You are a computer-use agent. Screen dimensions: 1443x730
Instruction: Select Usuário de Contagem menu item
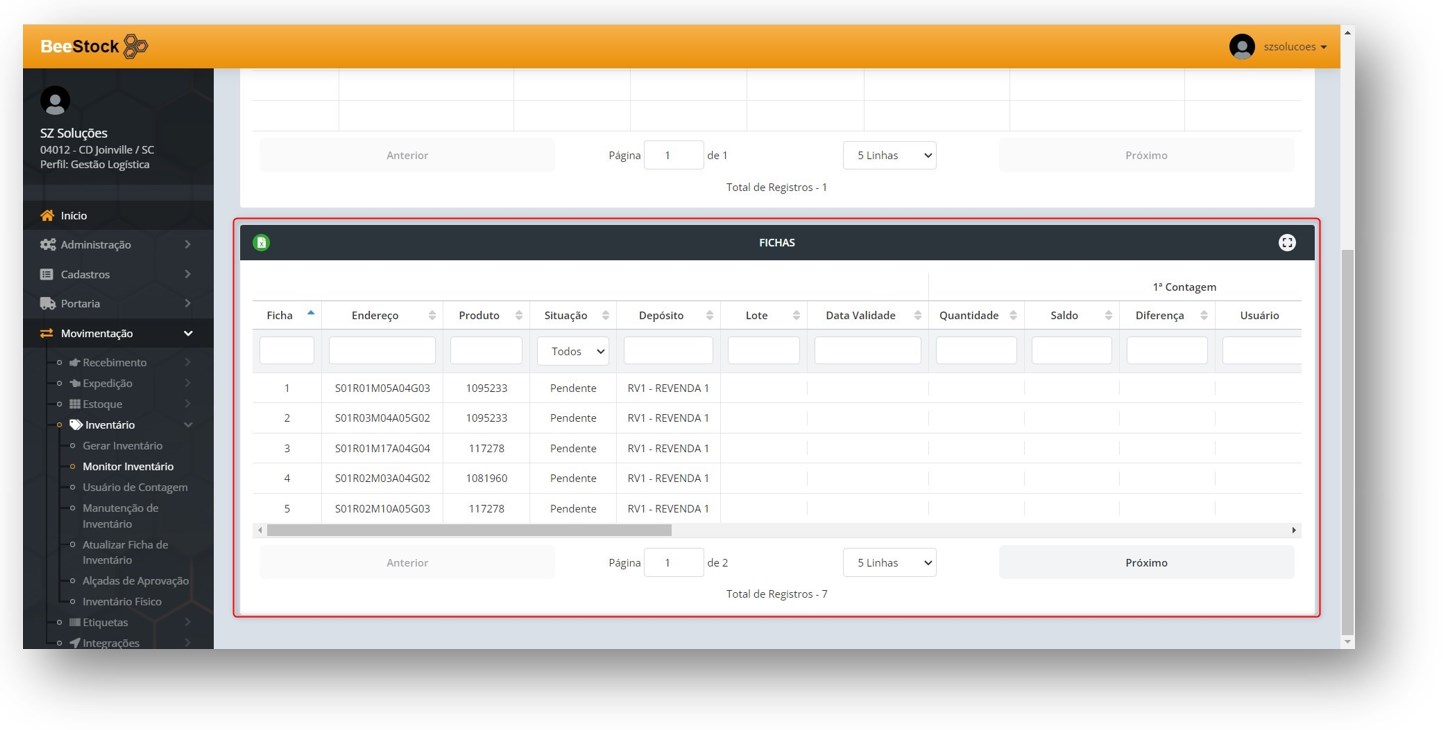[135, 488]
